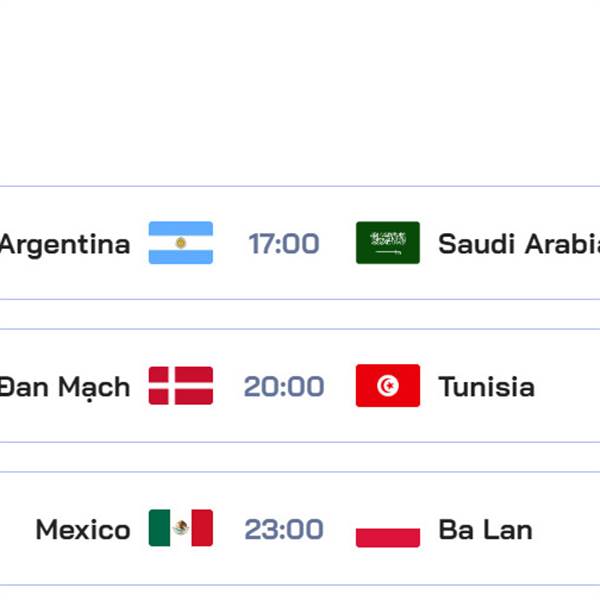This screenshot has width=600, height=600.
Task: Open the Đan Mạch vs Tunisia match row
Action: (x=300, y=386)
